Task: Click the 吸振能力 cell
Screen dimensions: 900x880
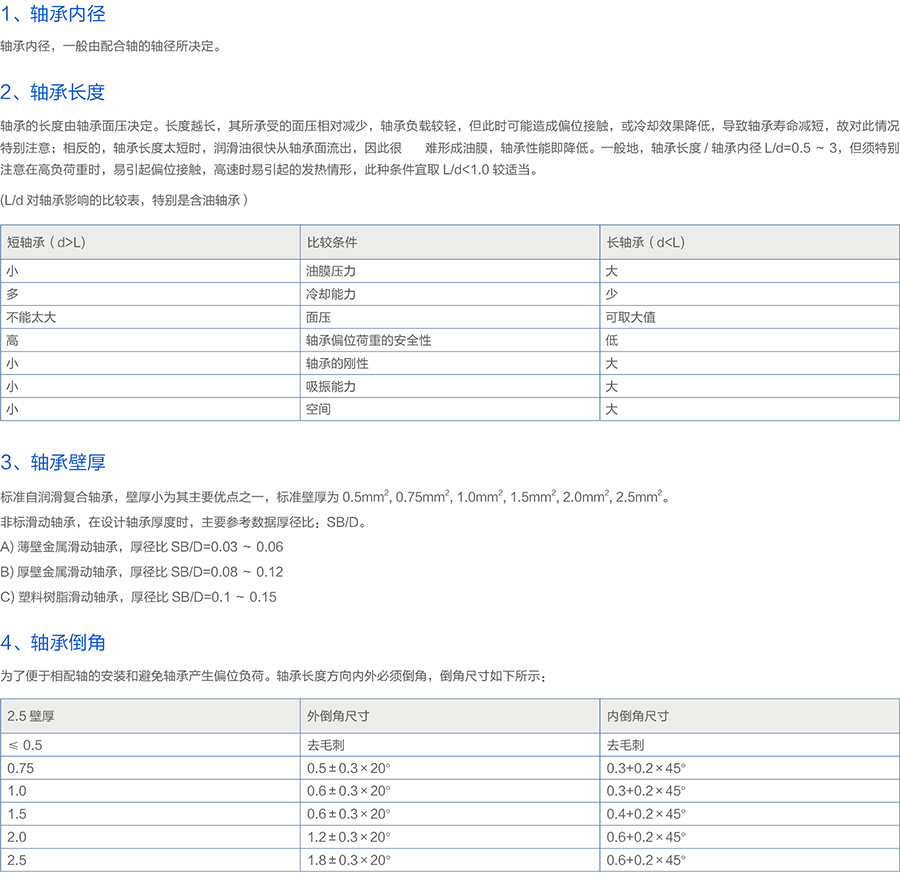Action: pos(450,386)
